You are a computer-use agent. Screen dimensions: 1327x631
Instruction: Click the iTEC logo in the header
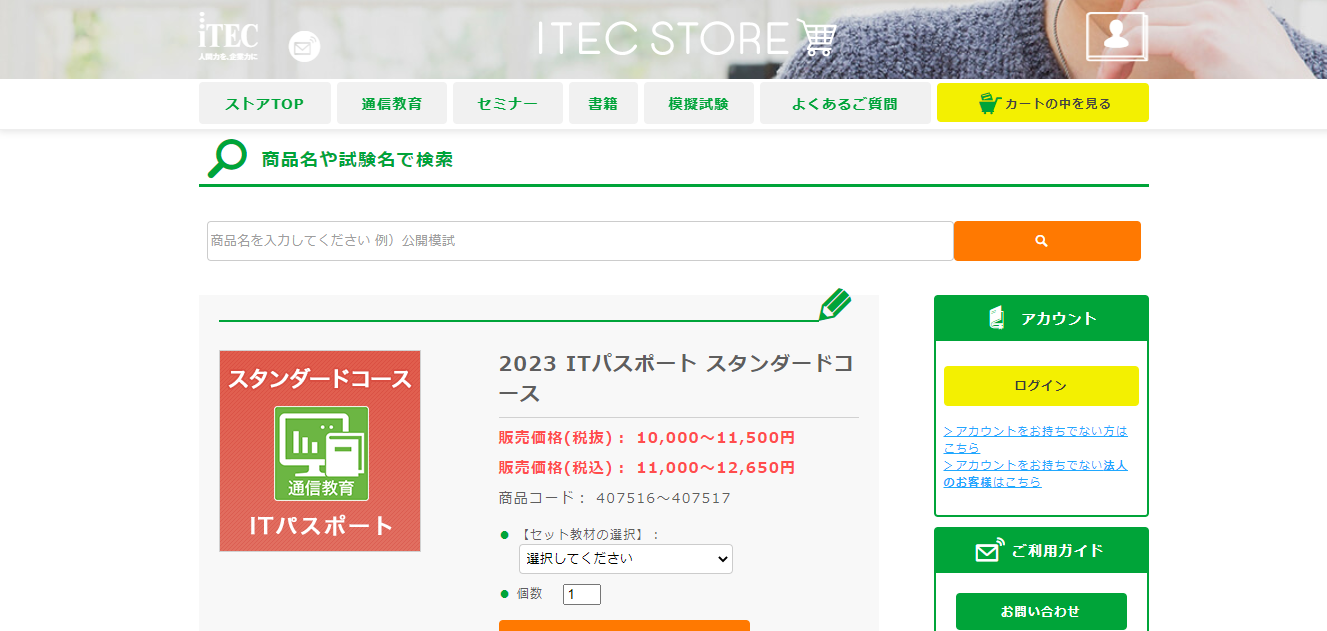[x=228, y=36]
